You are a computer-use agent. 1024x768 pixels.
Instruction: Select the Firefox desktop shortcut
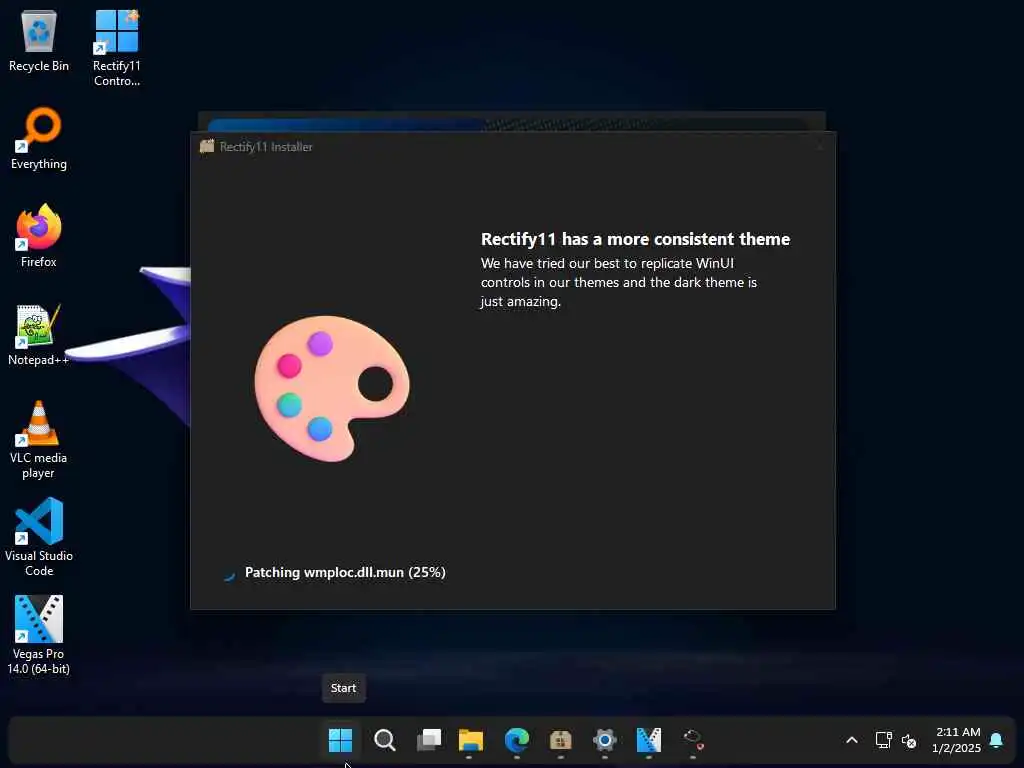(39, 236)
